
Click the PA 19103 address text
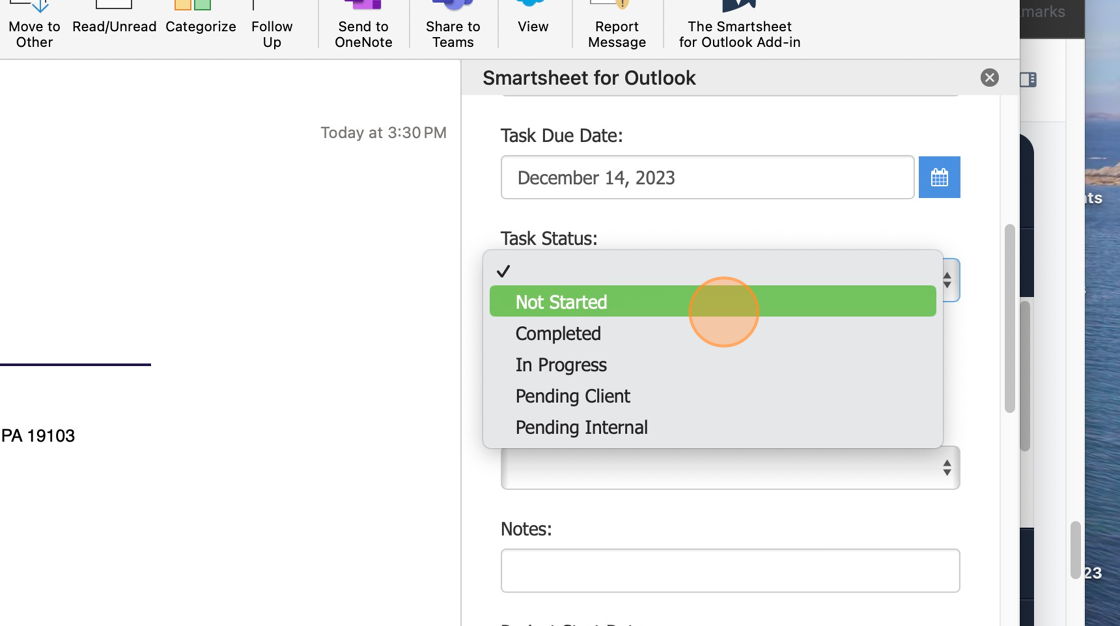[38, 436]
